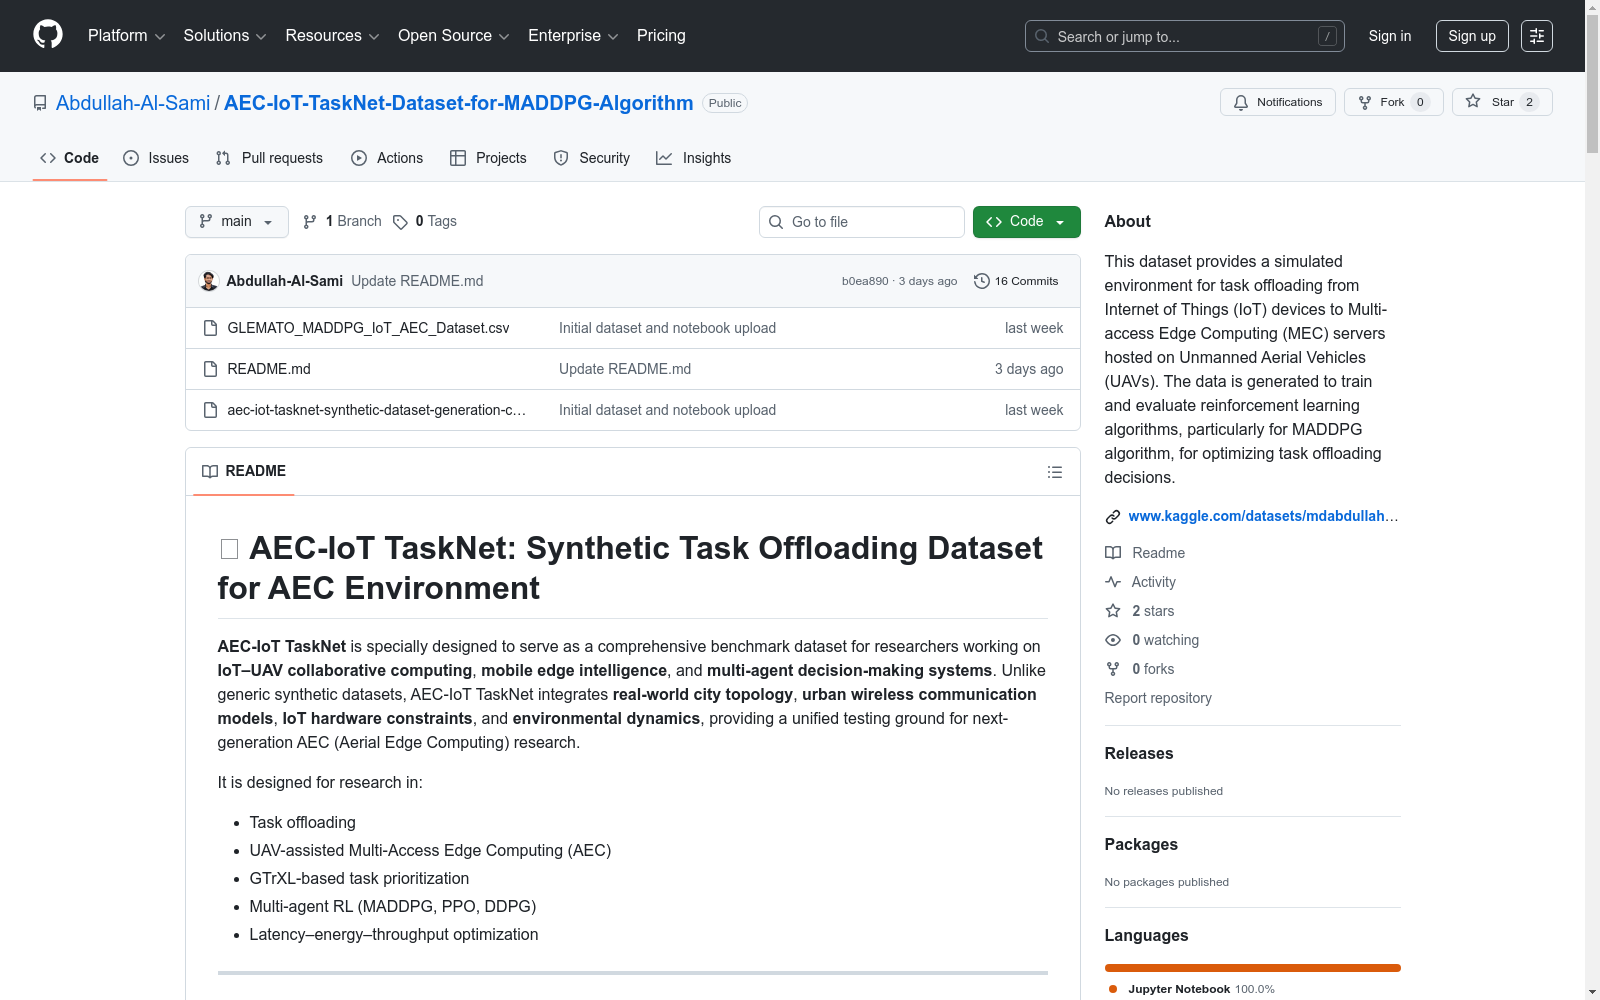1600x1000 pixels.
Task: Expand the Open Source menu
Action: (x=454, y=36)
